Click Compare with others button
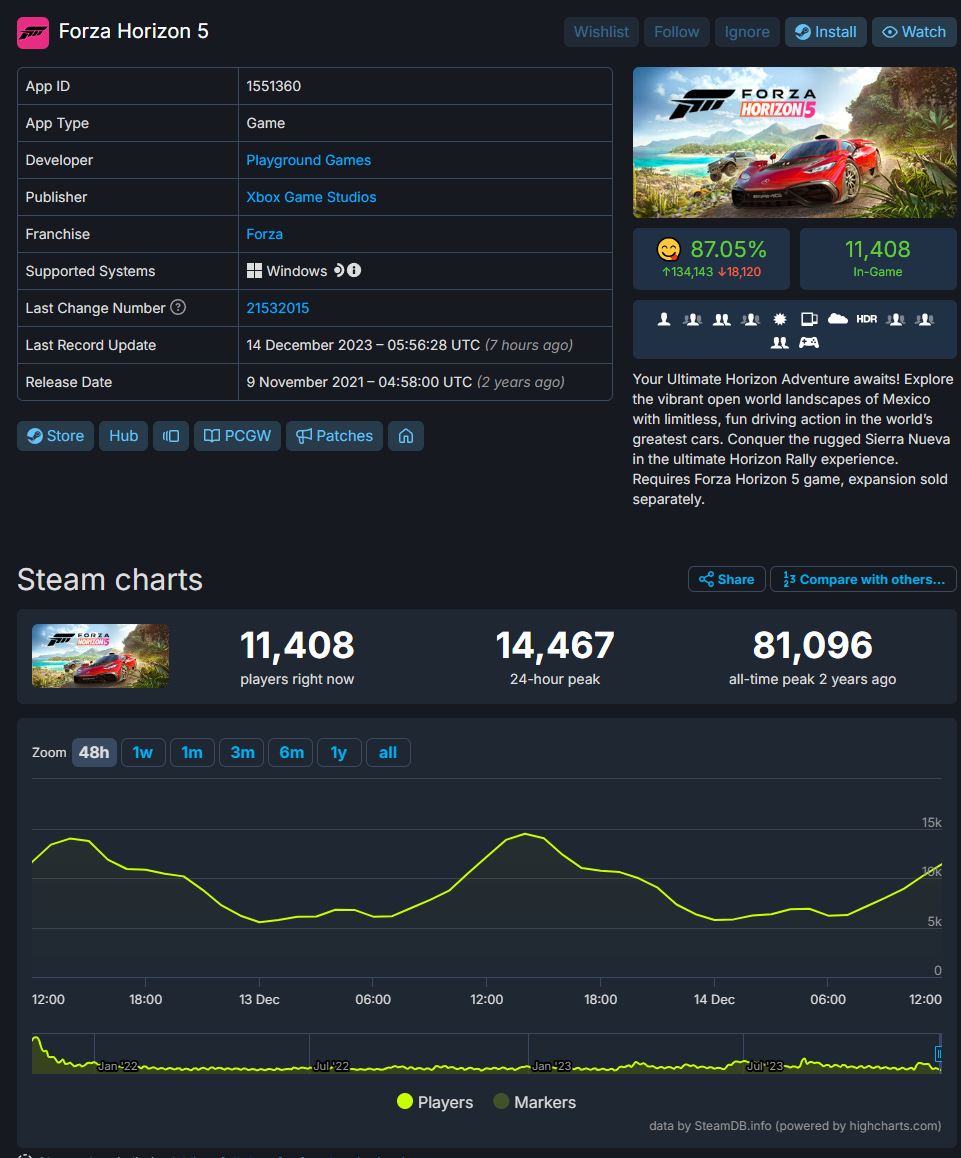The image size is (961, 1158). pos(863,579)
